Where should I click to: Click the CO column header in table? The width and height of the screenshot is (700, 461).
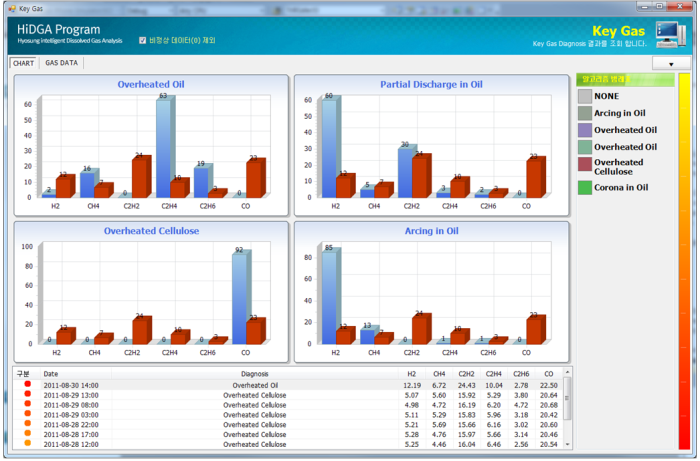[549, 374]
